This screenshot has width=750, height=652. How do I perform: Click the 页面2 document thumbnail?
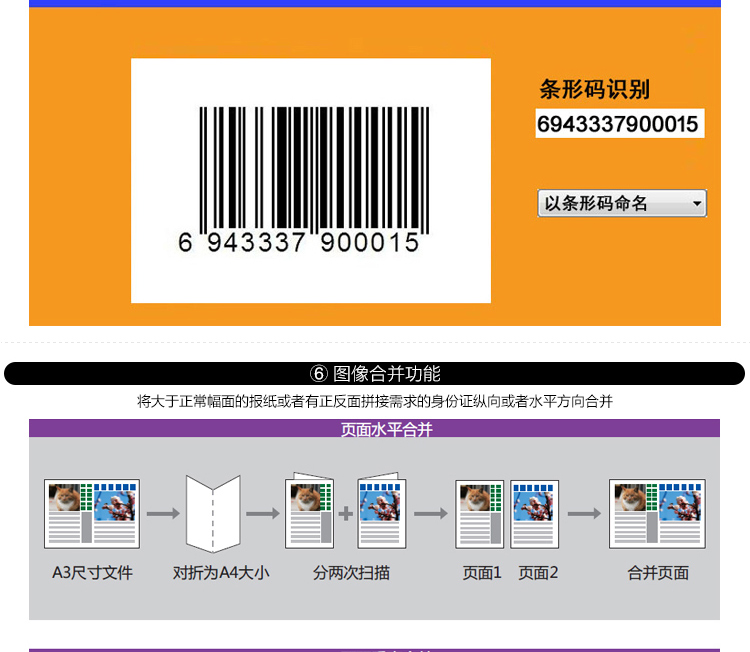pos(535,514)
